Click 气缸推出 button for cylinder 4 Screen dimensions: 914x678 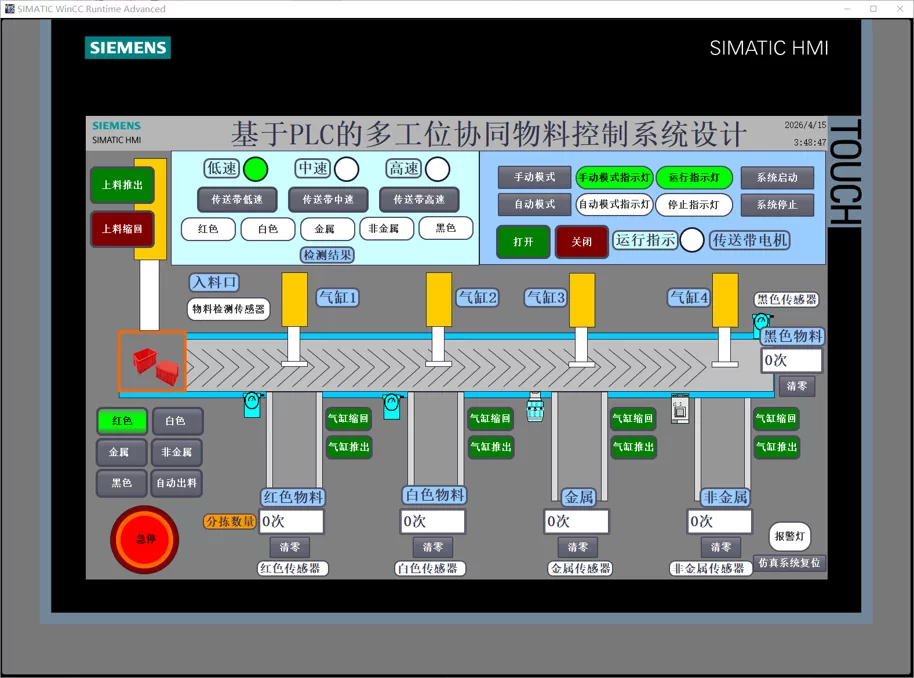776,447
